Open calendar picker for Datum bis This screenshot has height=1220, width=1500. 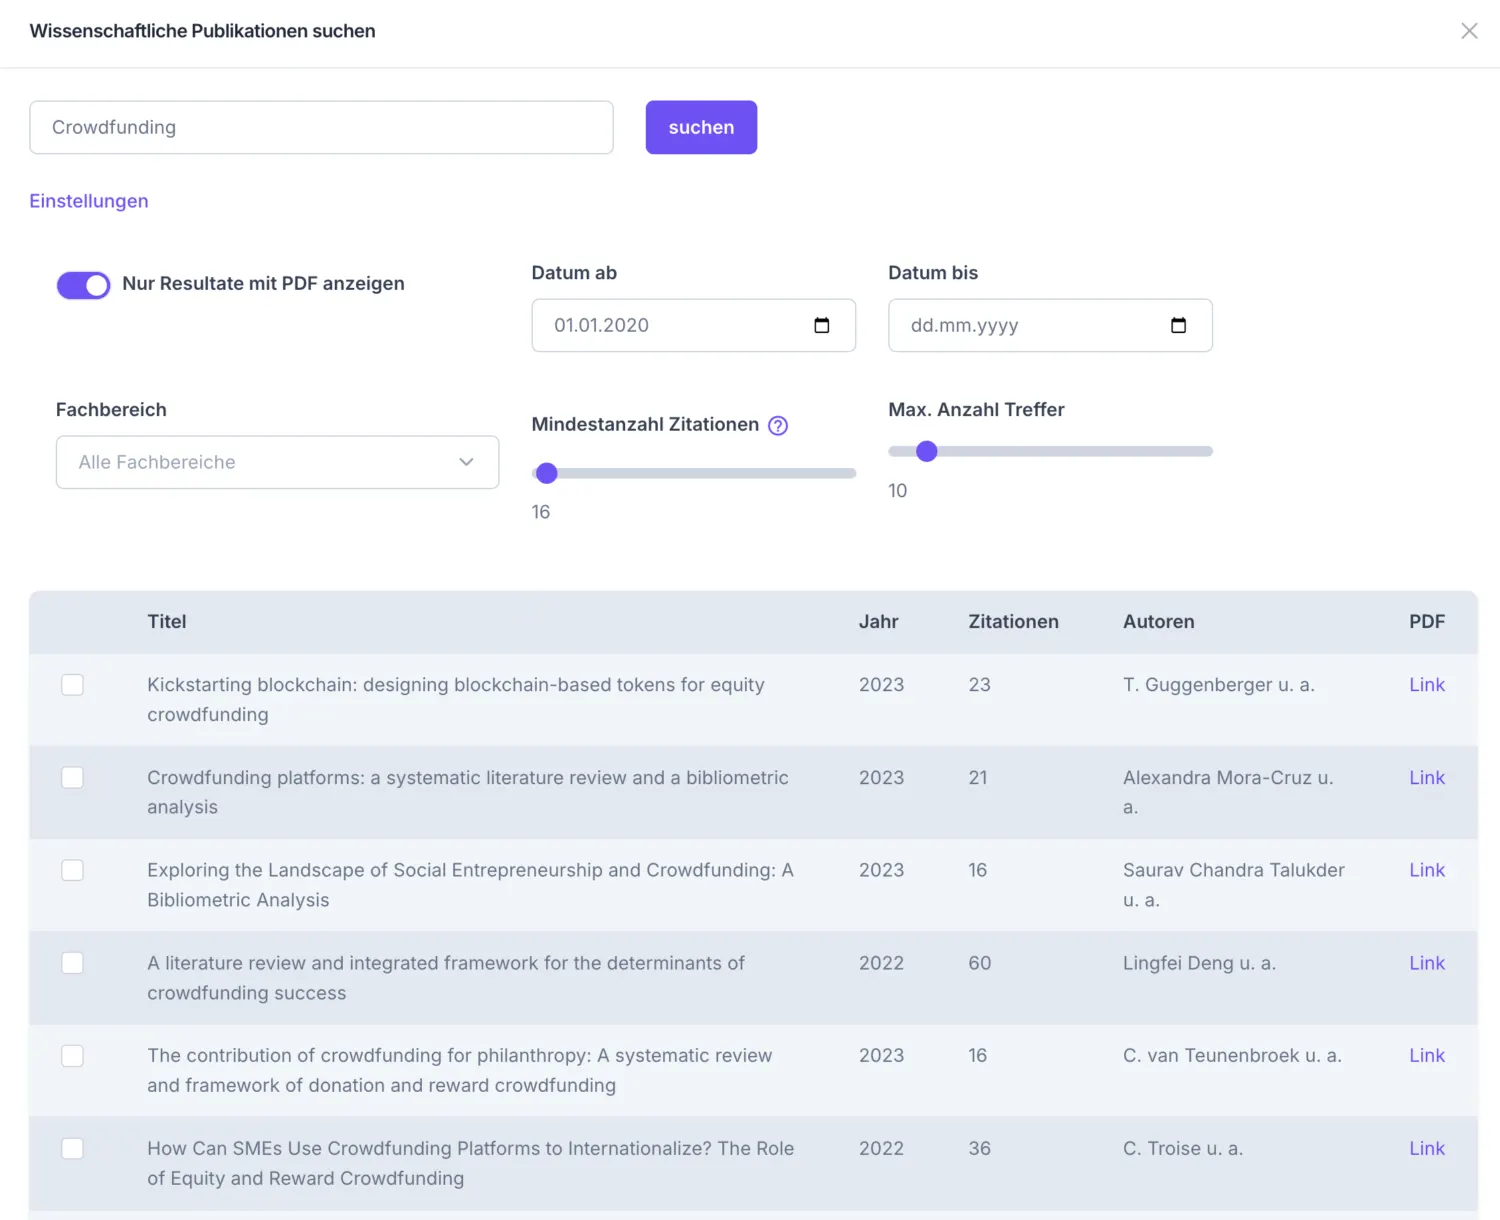tap(1178, 325)
